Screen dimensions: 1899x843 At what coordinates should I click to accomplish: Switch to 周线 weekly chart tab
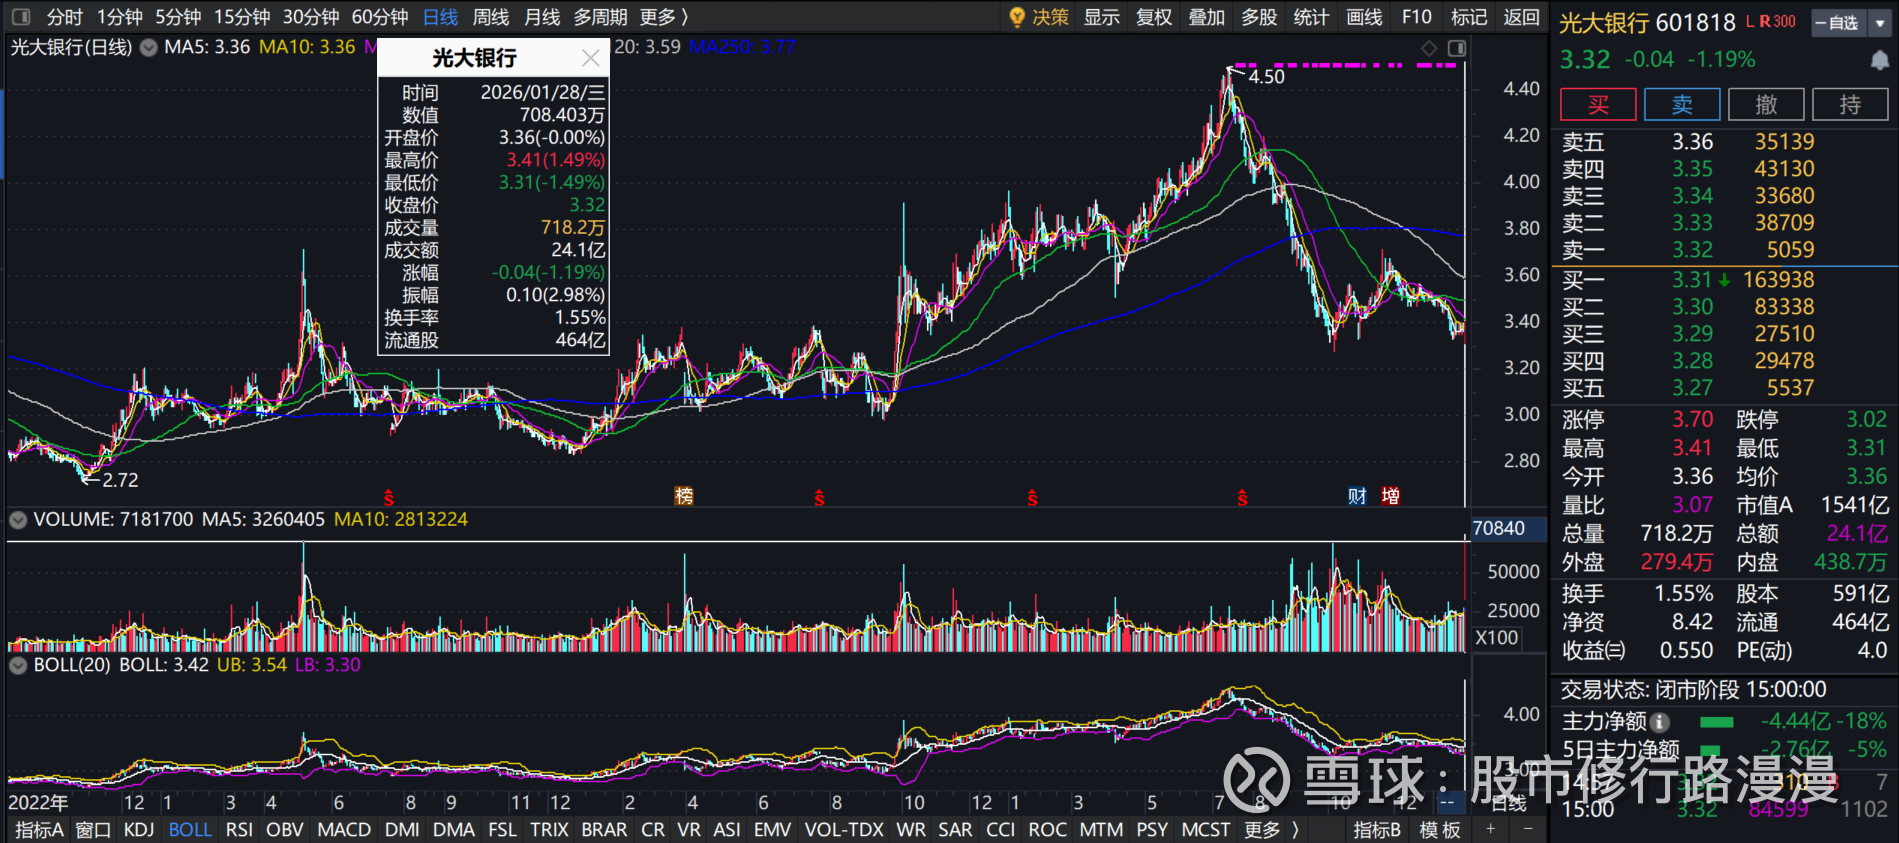click(490, 17)
